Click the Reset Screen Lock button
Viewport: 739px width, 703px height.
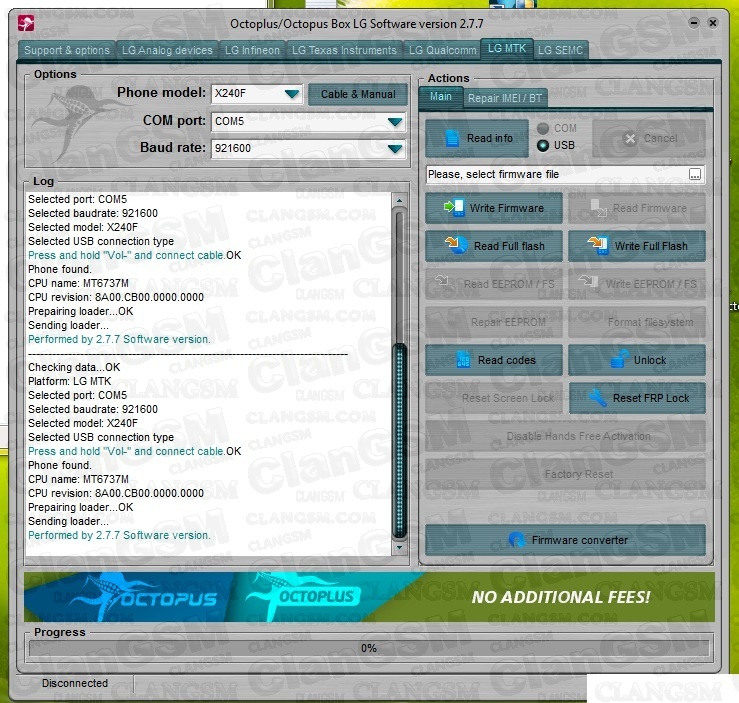[x=493, y=398]
